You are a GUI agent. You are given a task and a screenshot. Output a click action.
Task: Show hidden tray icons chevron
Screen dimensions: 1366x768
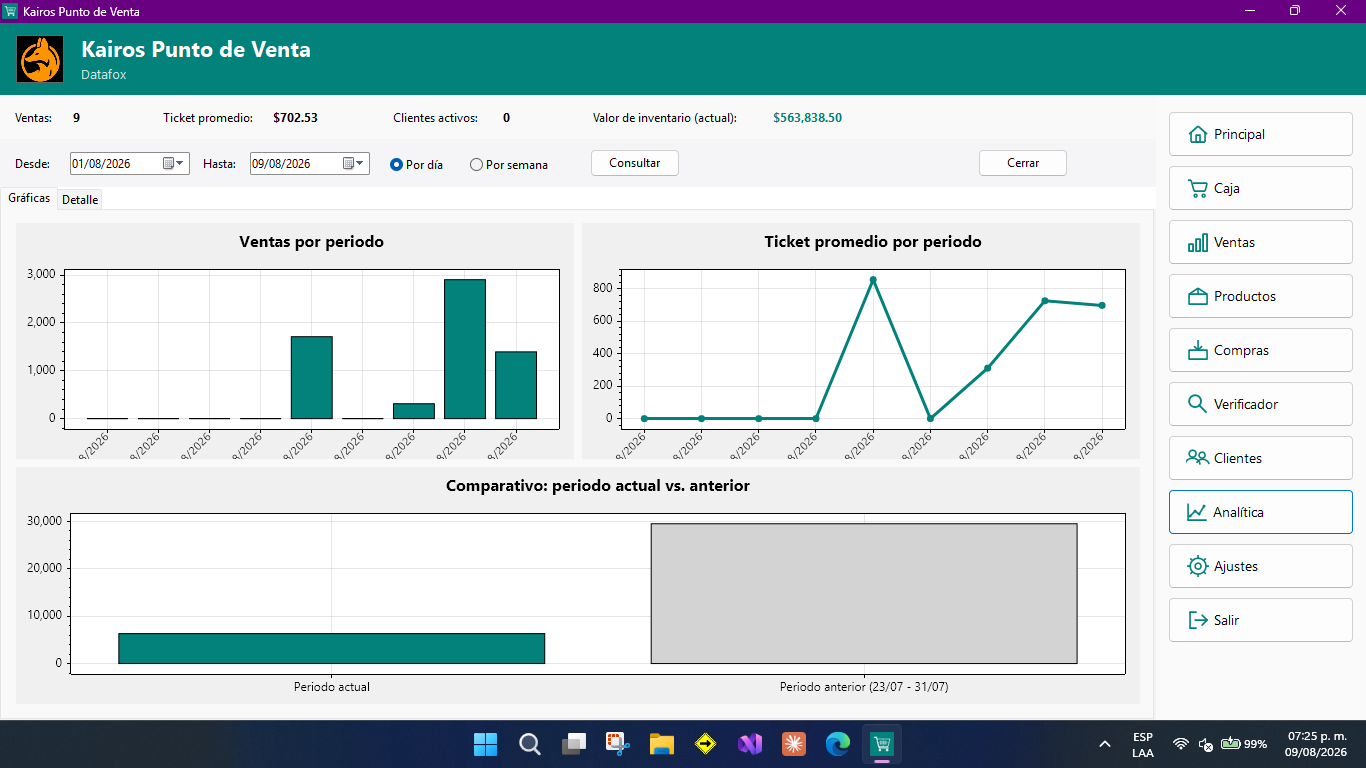[1105, 744]
